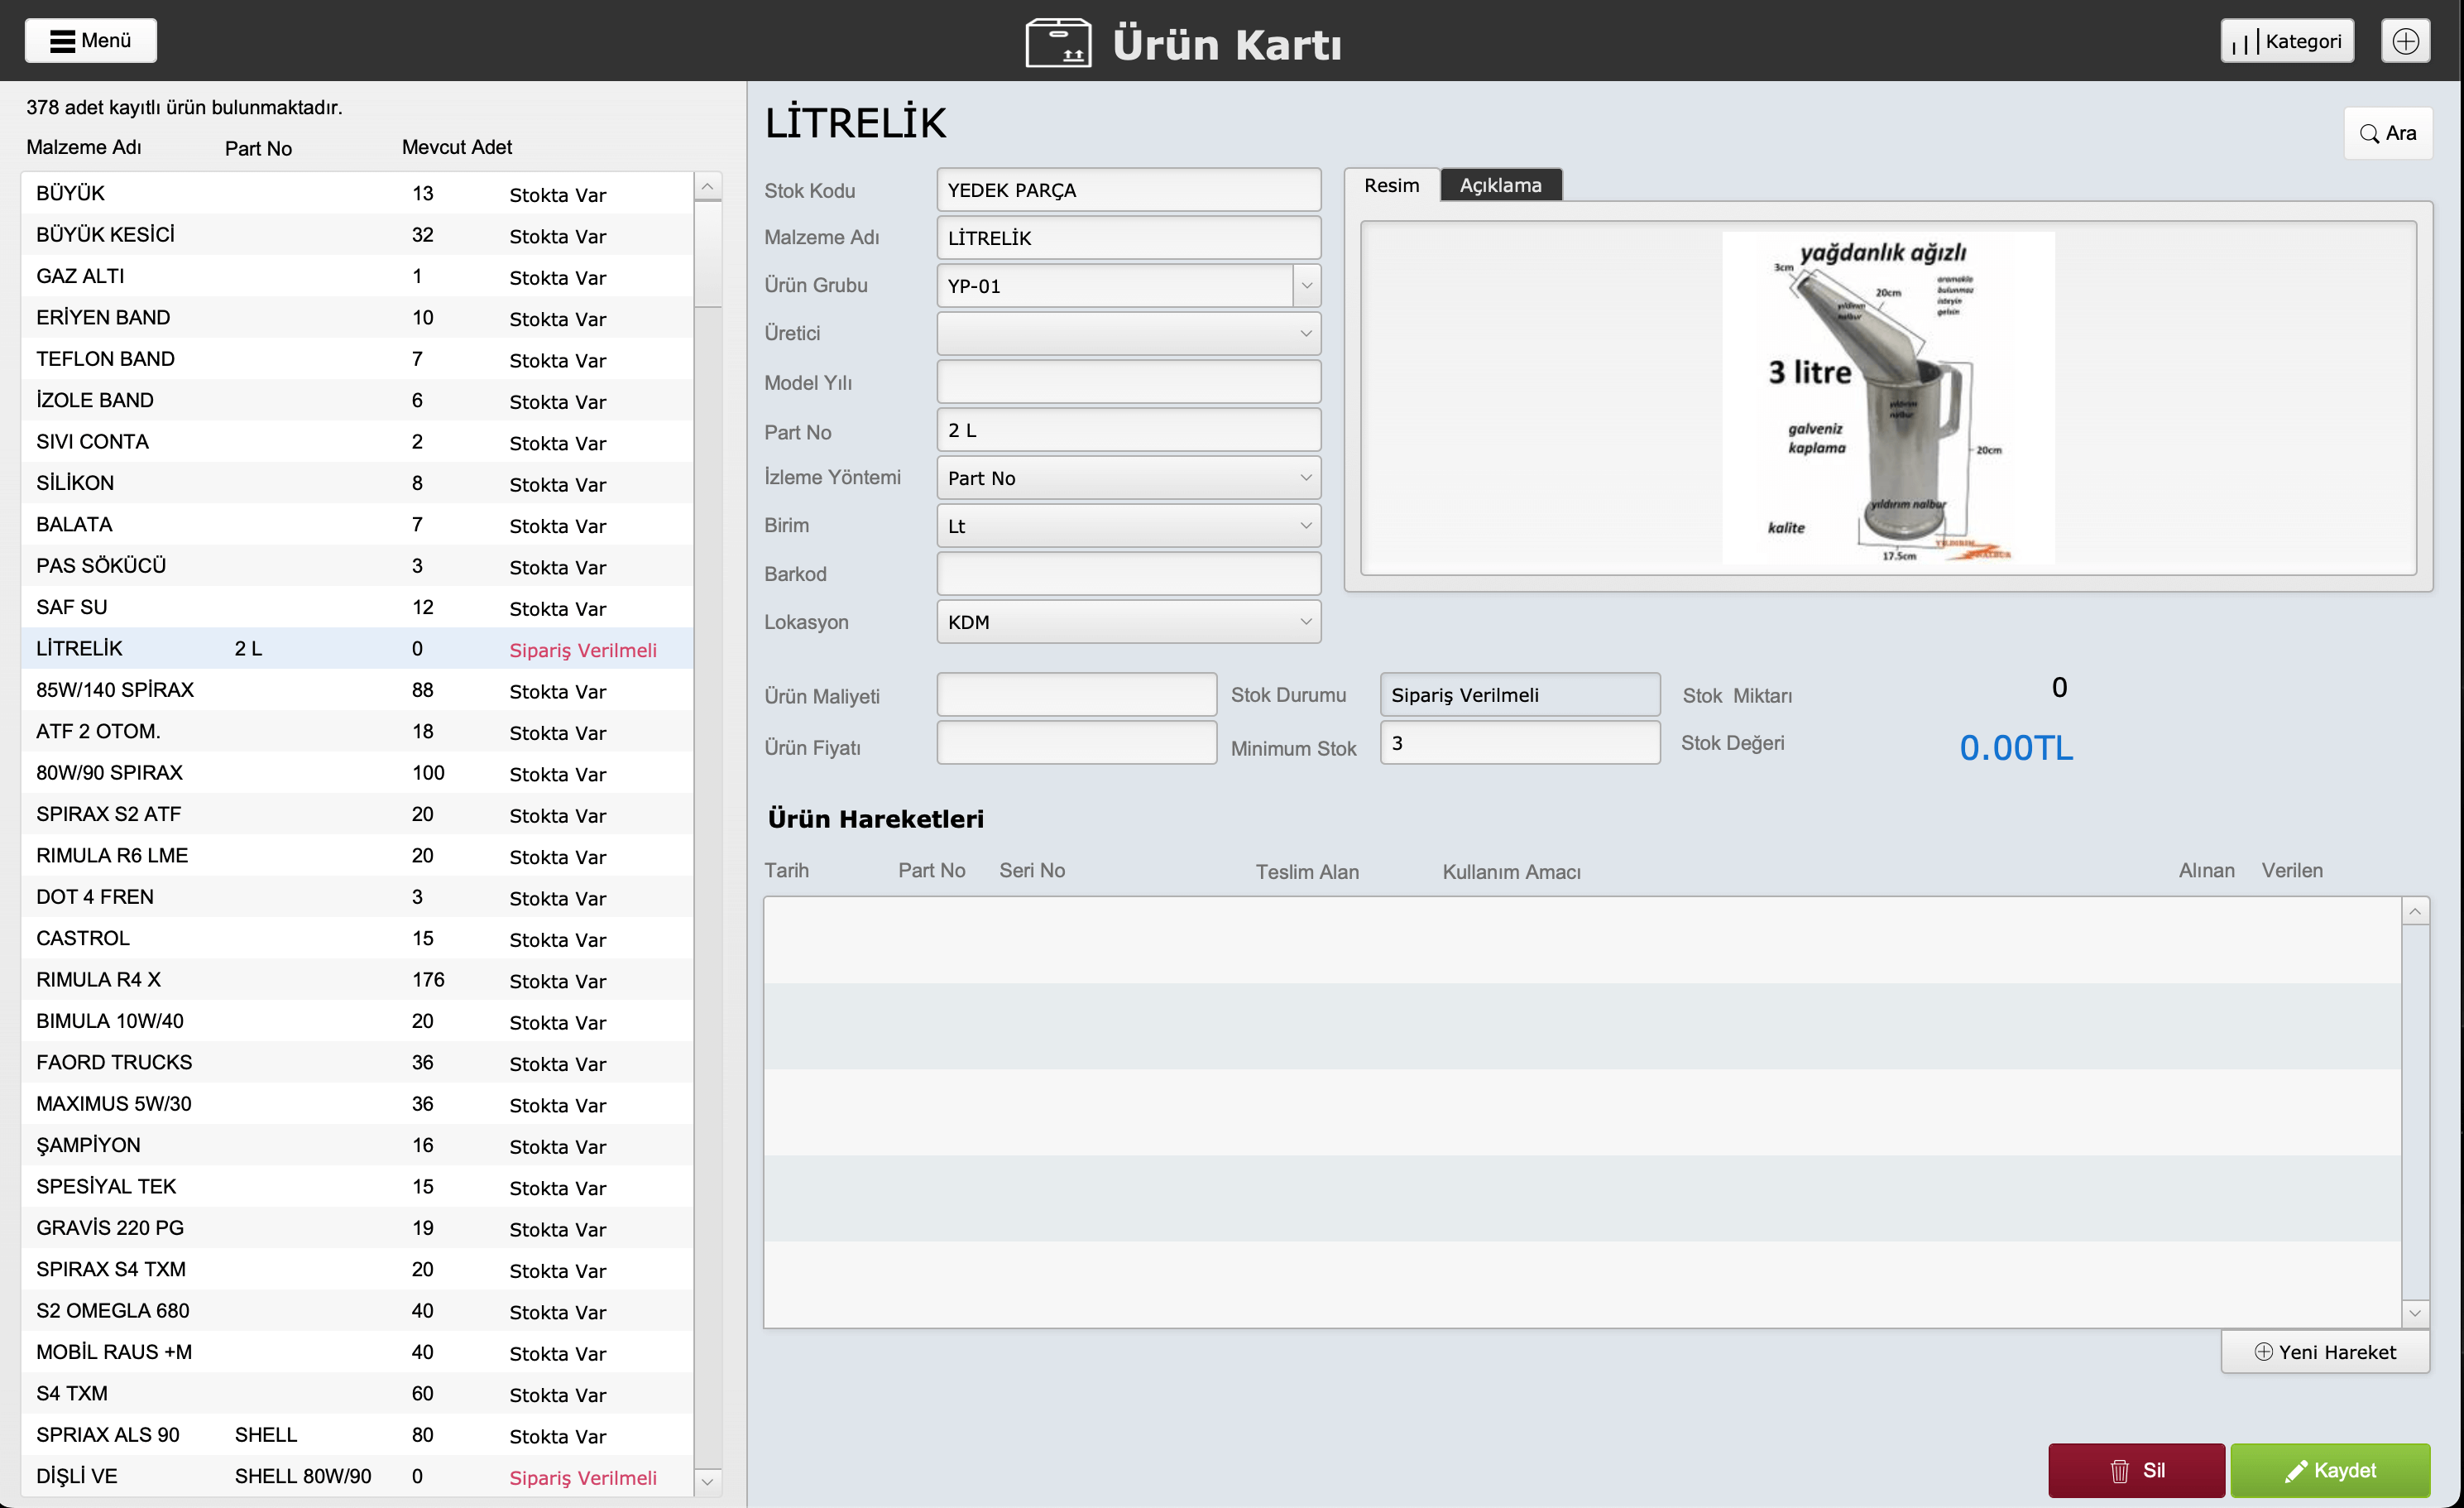The width and height of the screenshot is (2464, 1508).
Task: Switch to the Resim tab
Action: [1391, 185]
